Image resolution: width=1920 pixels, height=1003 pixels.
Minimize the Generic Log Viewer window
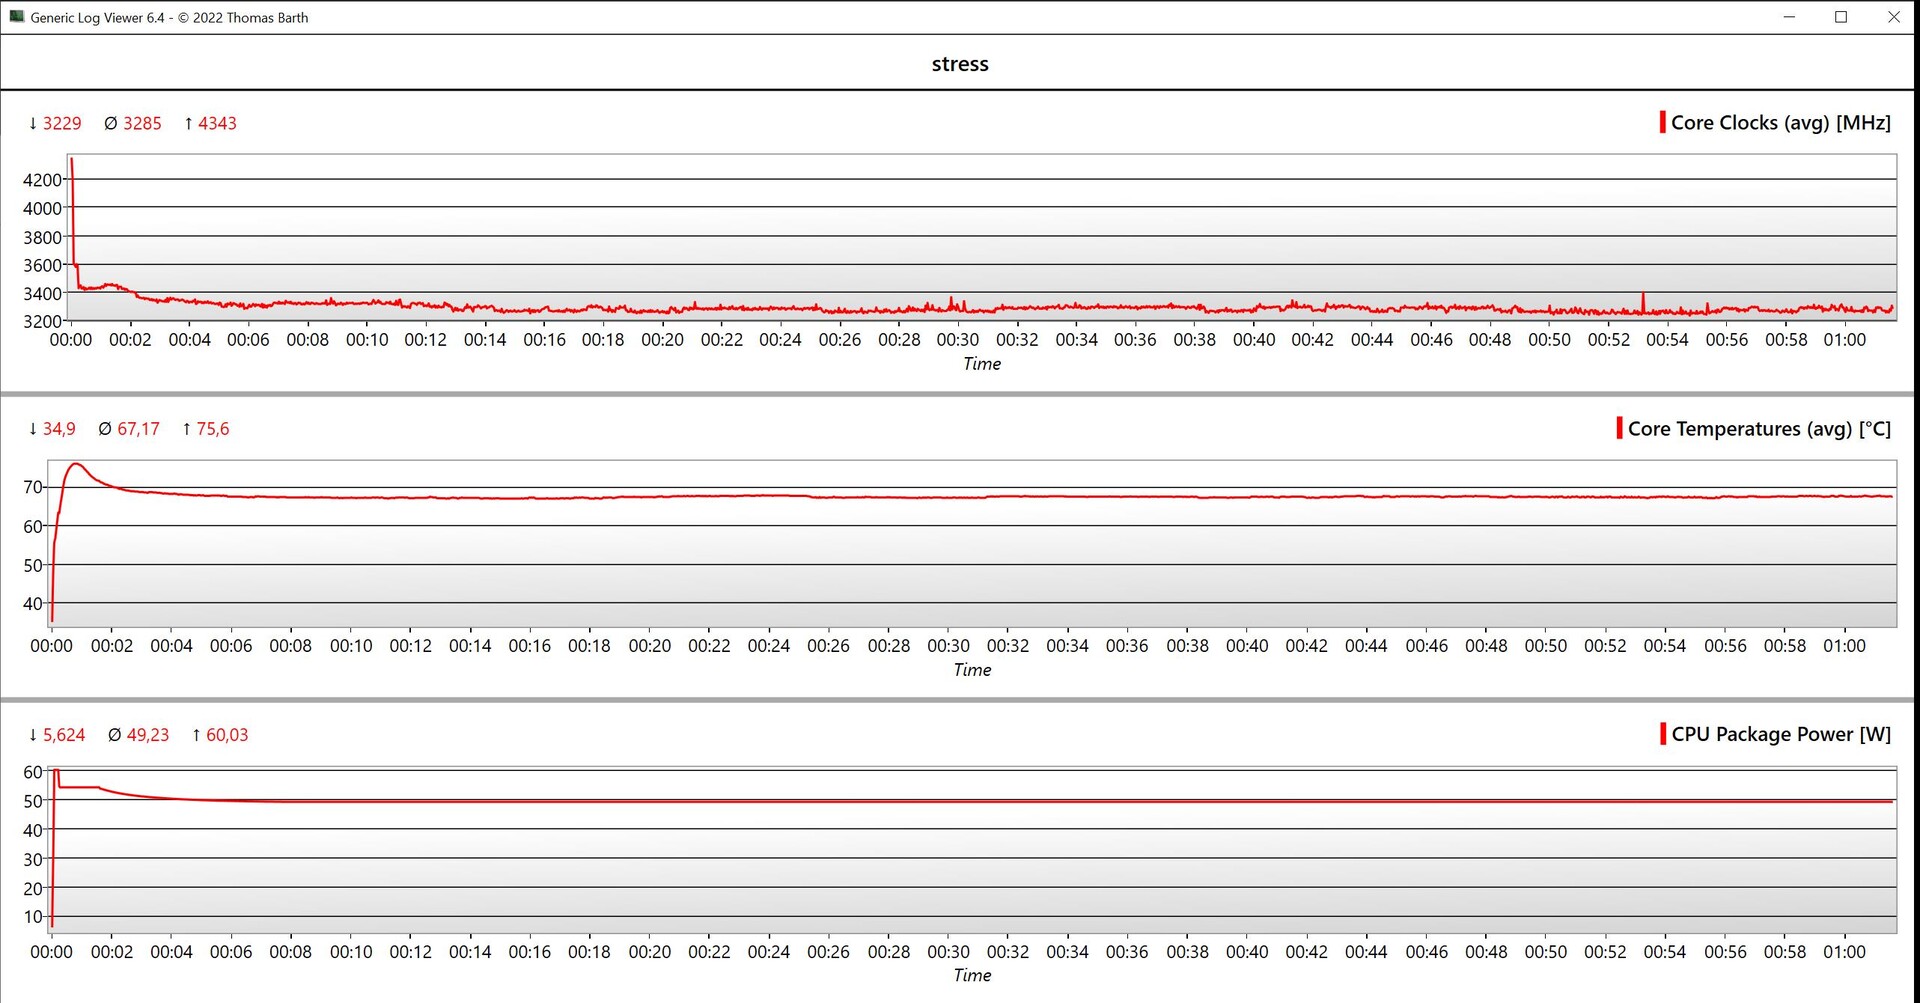[1789, 17]
